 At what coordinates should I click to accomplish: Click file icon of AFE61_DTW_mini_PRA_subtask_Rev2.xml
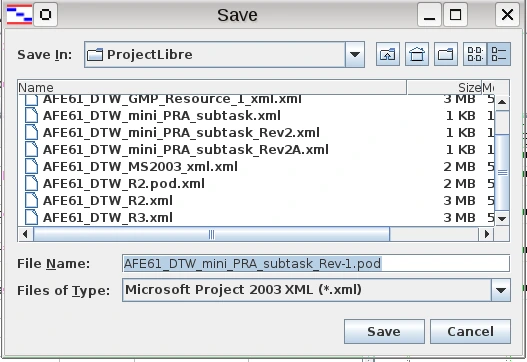click(x=32, y=132)
